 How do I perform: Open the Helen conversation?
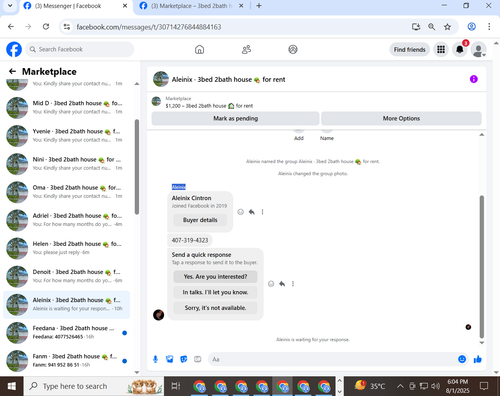point(67,248)
